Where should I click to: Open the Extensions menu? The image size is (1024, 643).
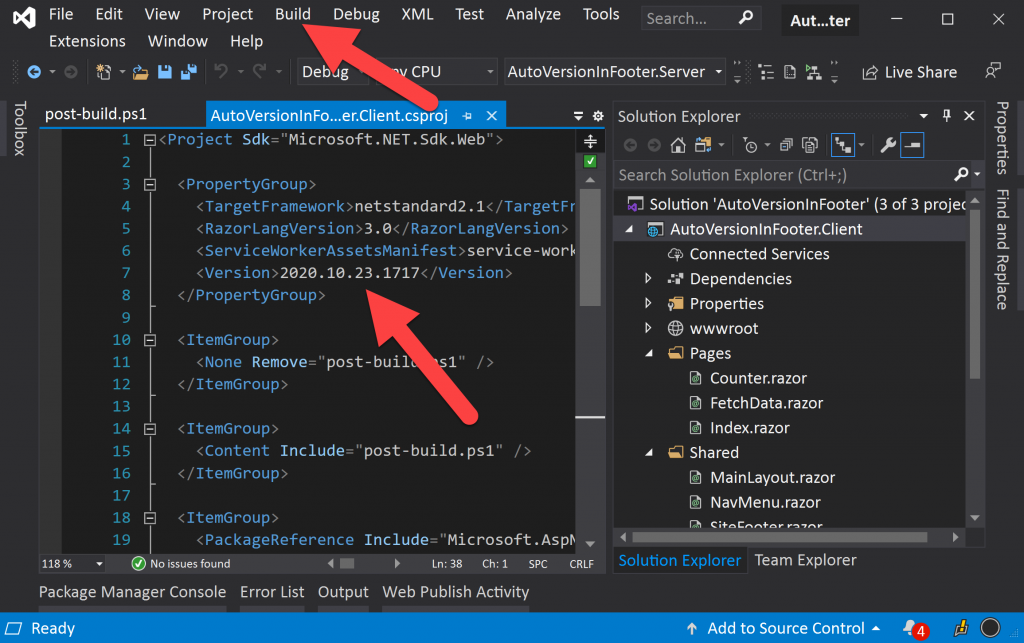coord(87,41)
